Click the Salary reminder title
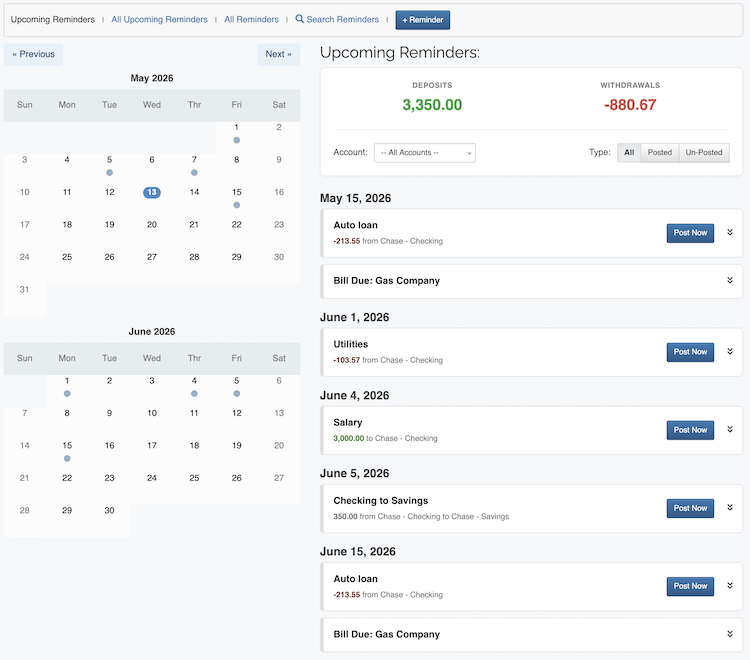The height and width of the screenshot is (660, 750). click(348, 422)
